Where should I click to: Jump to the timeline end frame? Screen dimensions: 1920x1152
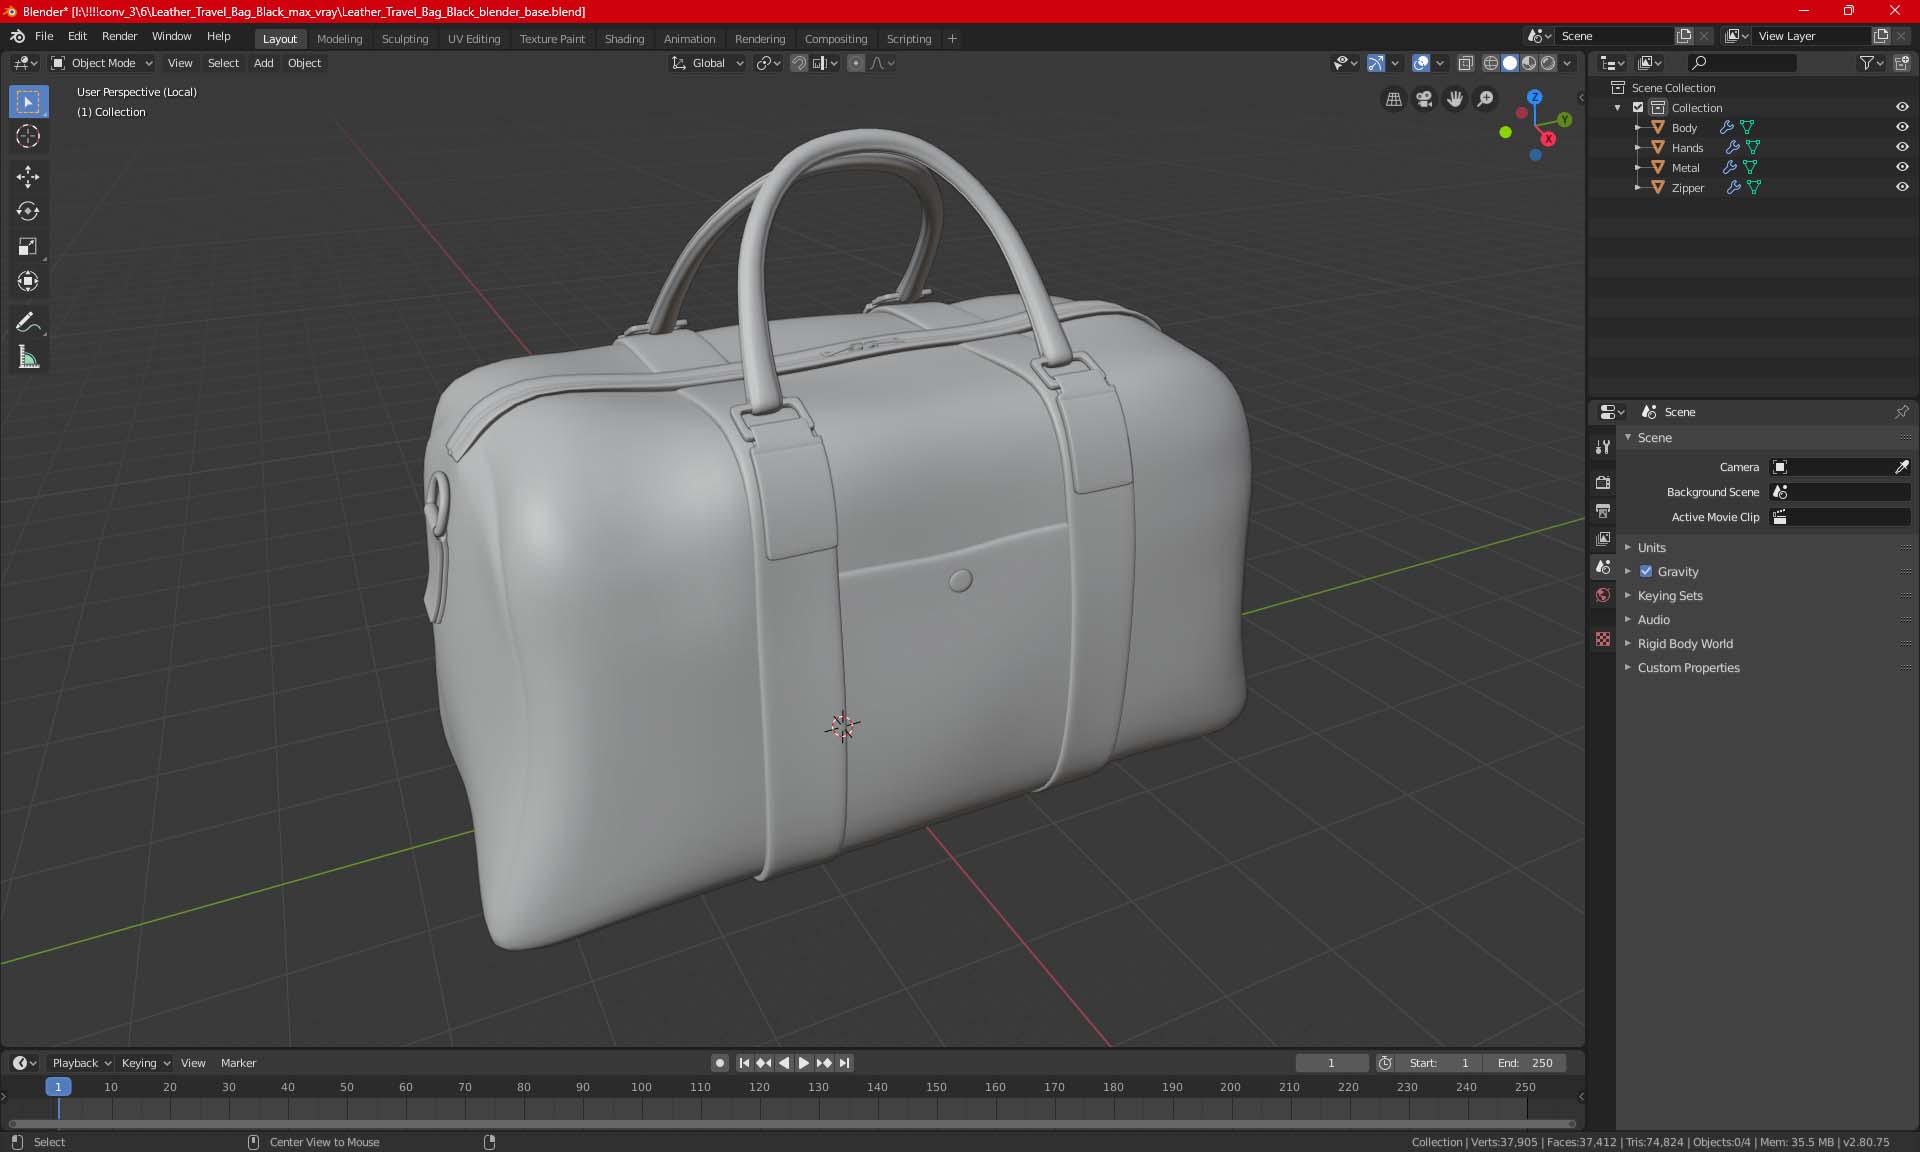(845, 1063)
